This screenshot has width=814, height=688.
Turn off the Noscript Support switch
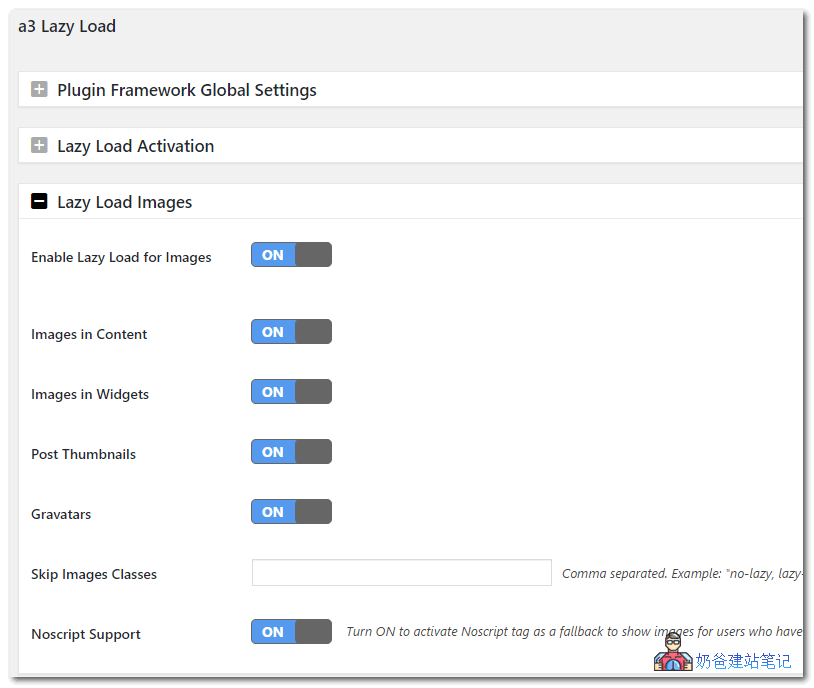tap(291, 632)
